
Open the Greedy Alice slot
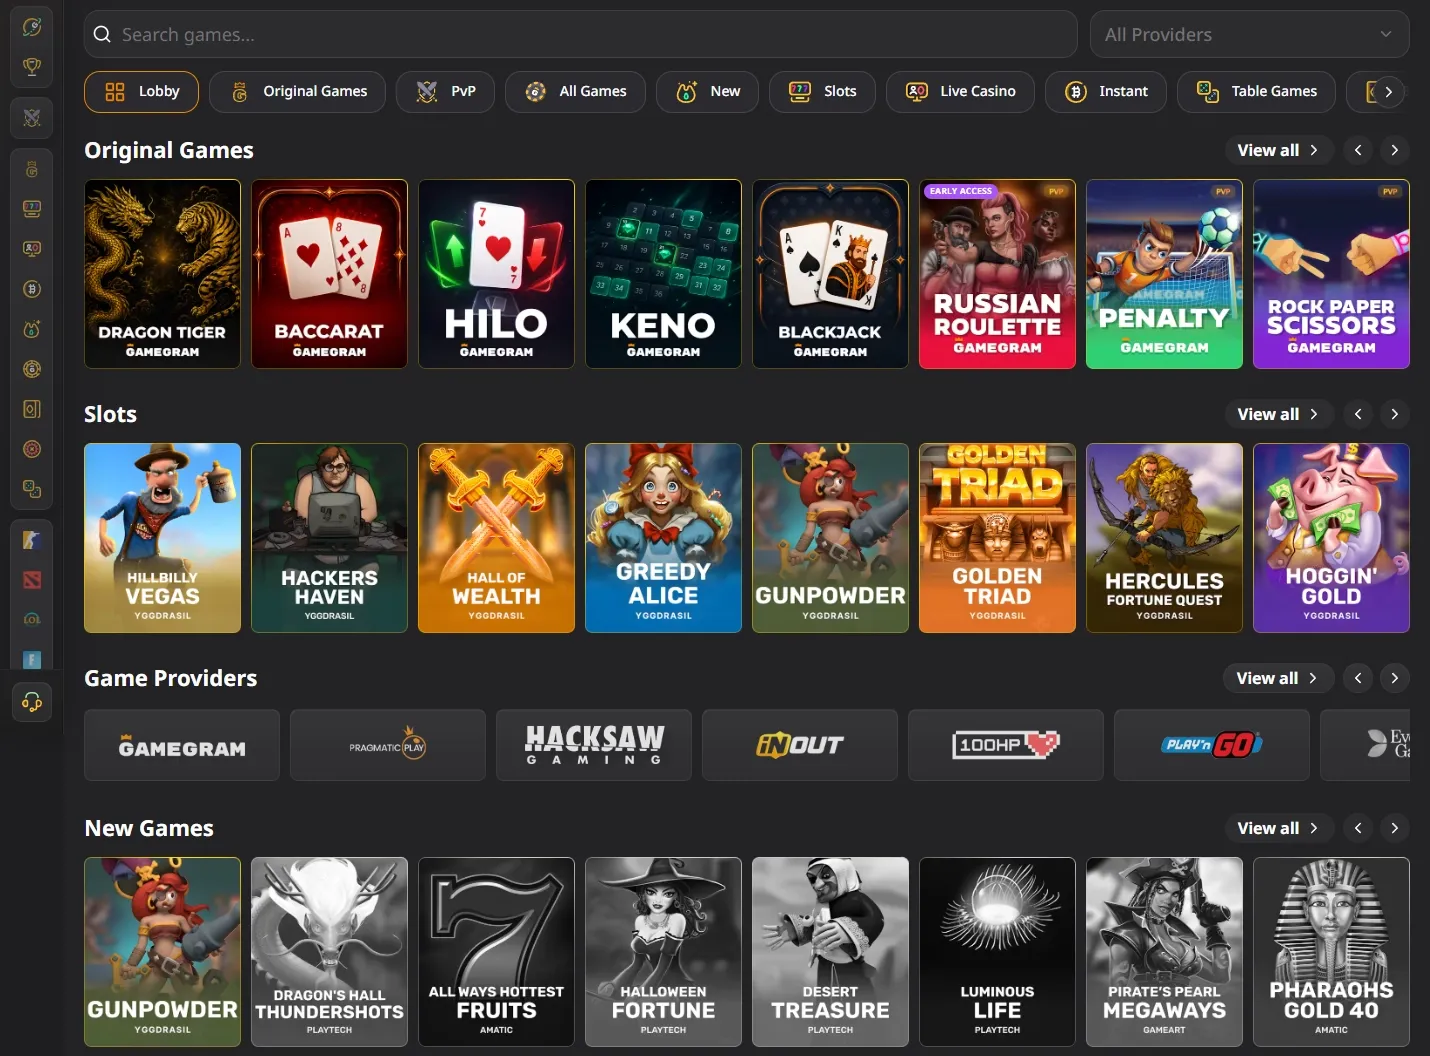point(663,538)
